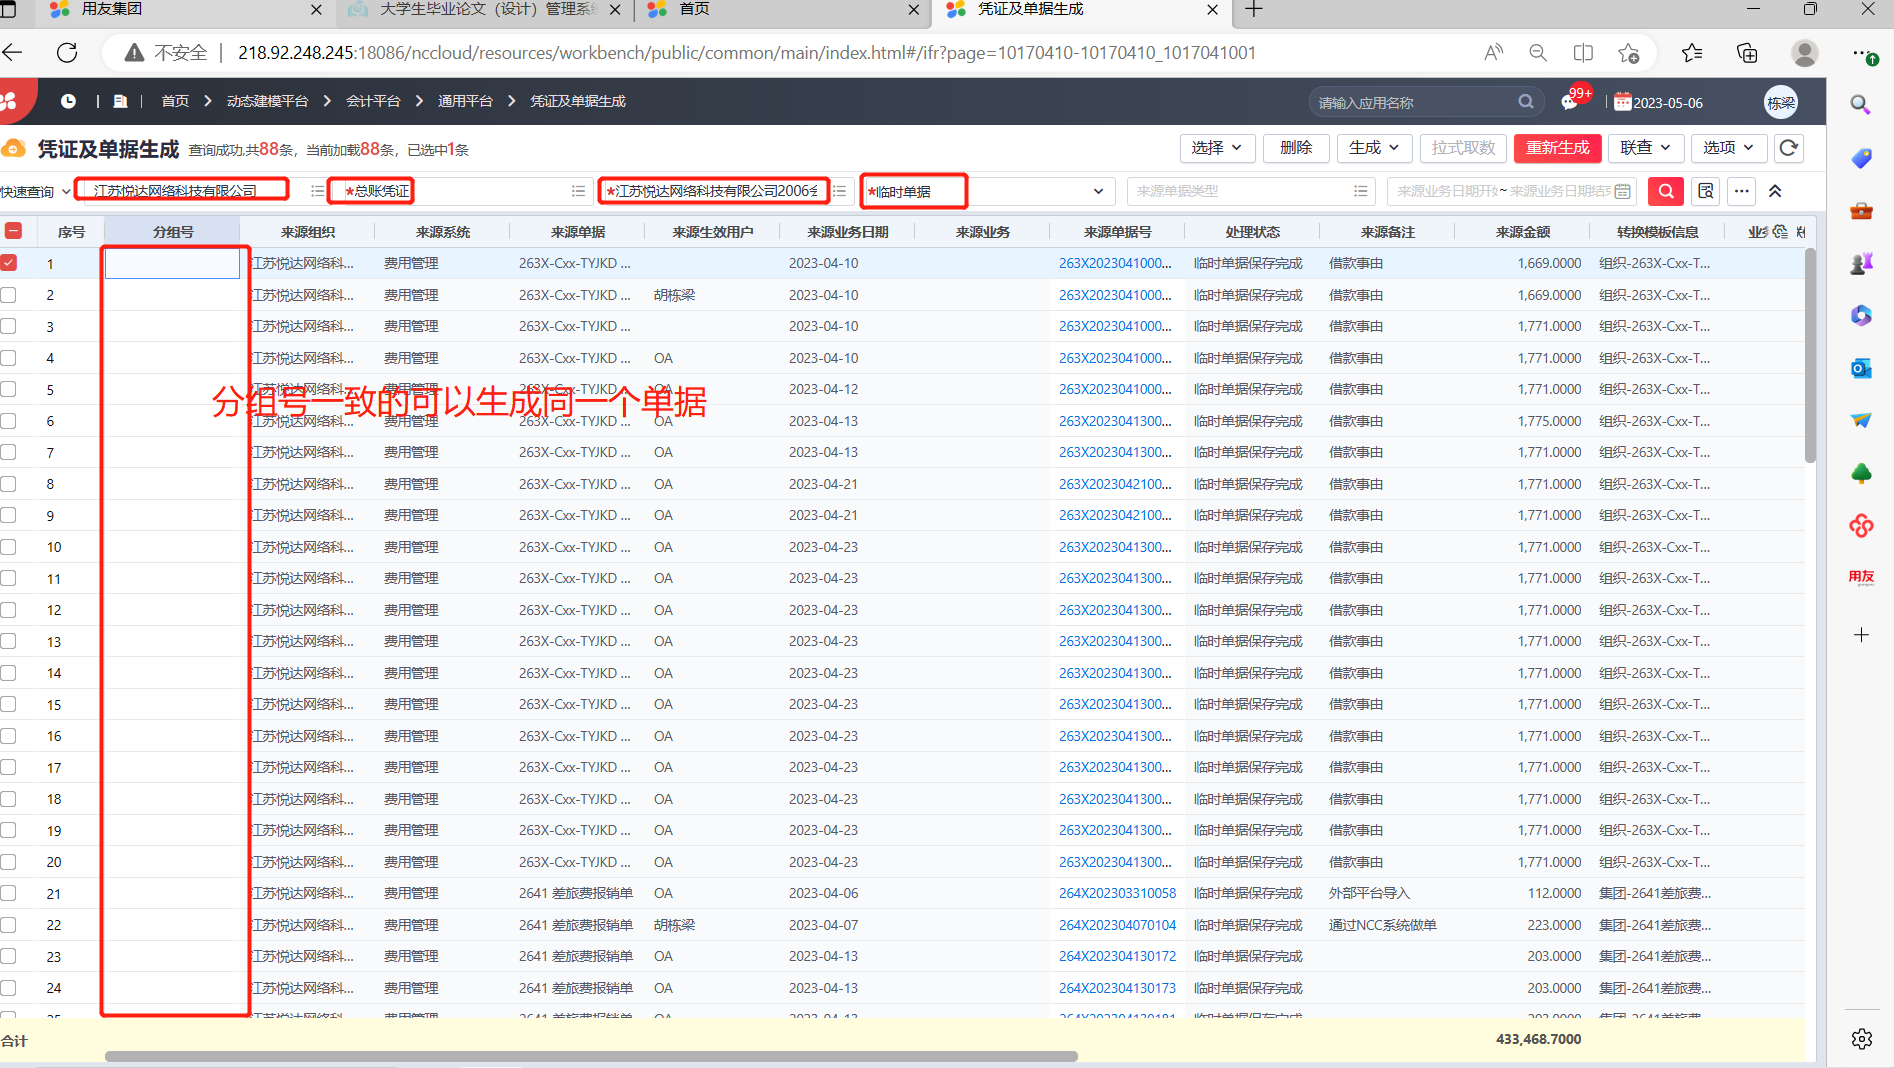Viewport: 1894px width, 1068px height.
Task: Uncheck the row 1 checkbox
Action: coord(9,263)
